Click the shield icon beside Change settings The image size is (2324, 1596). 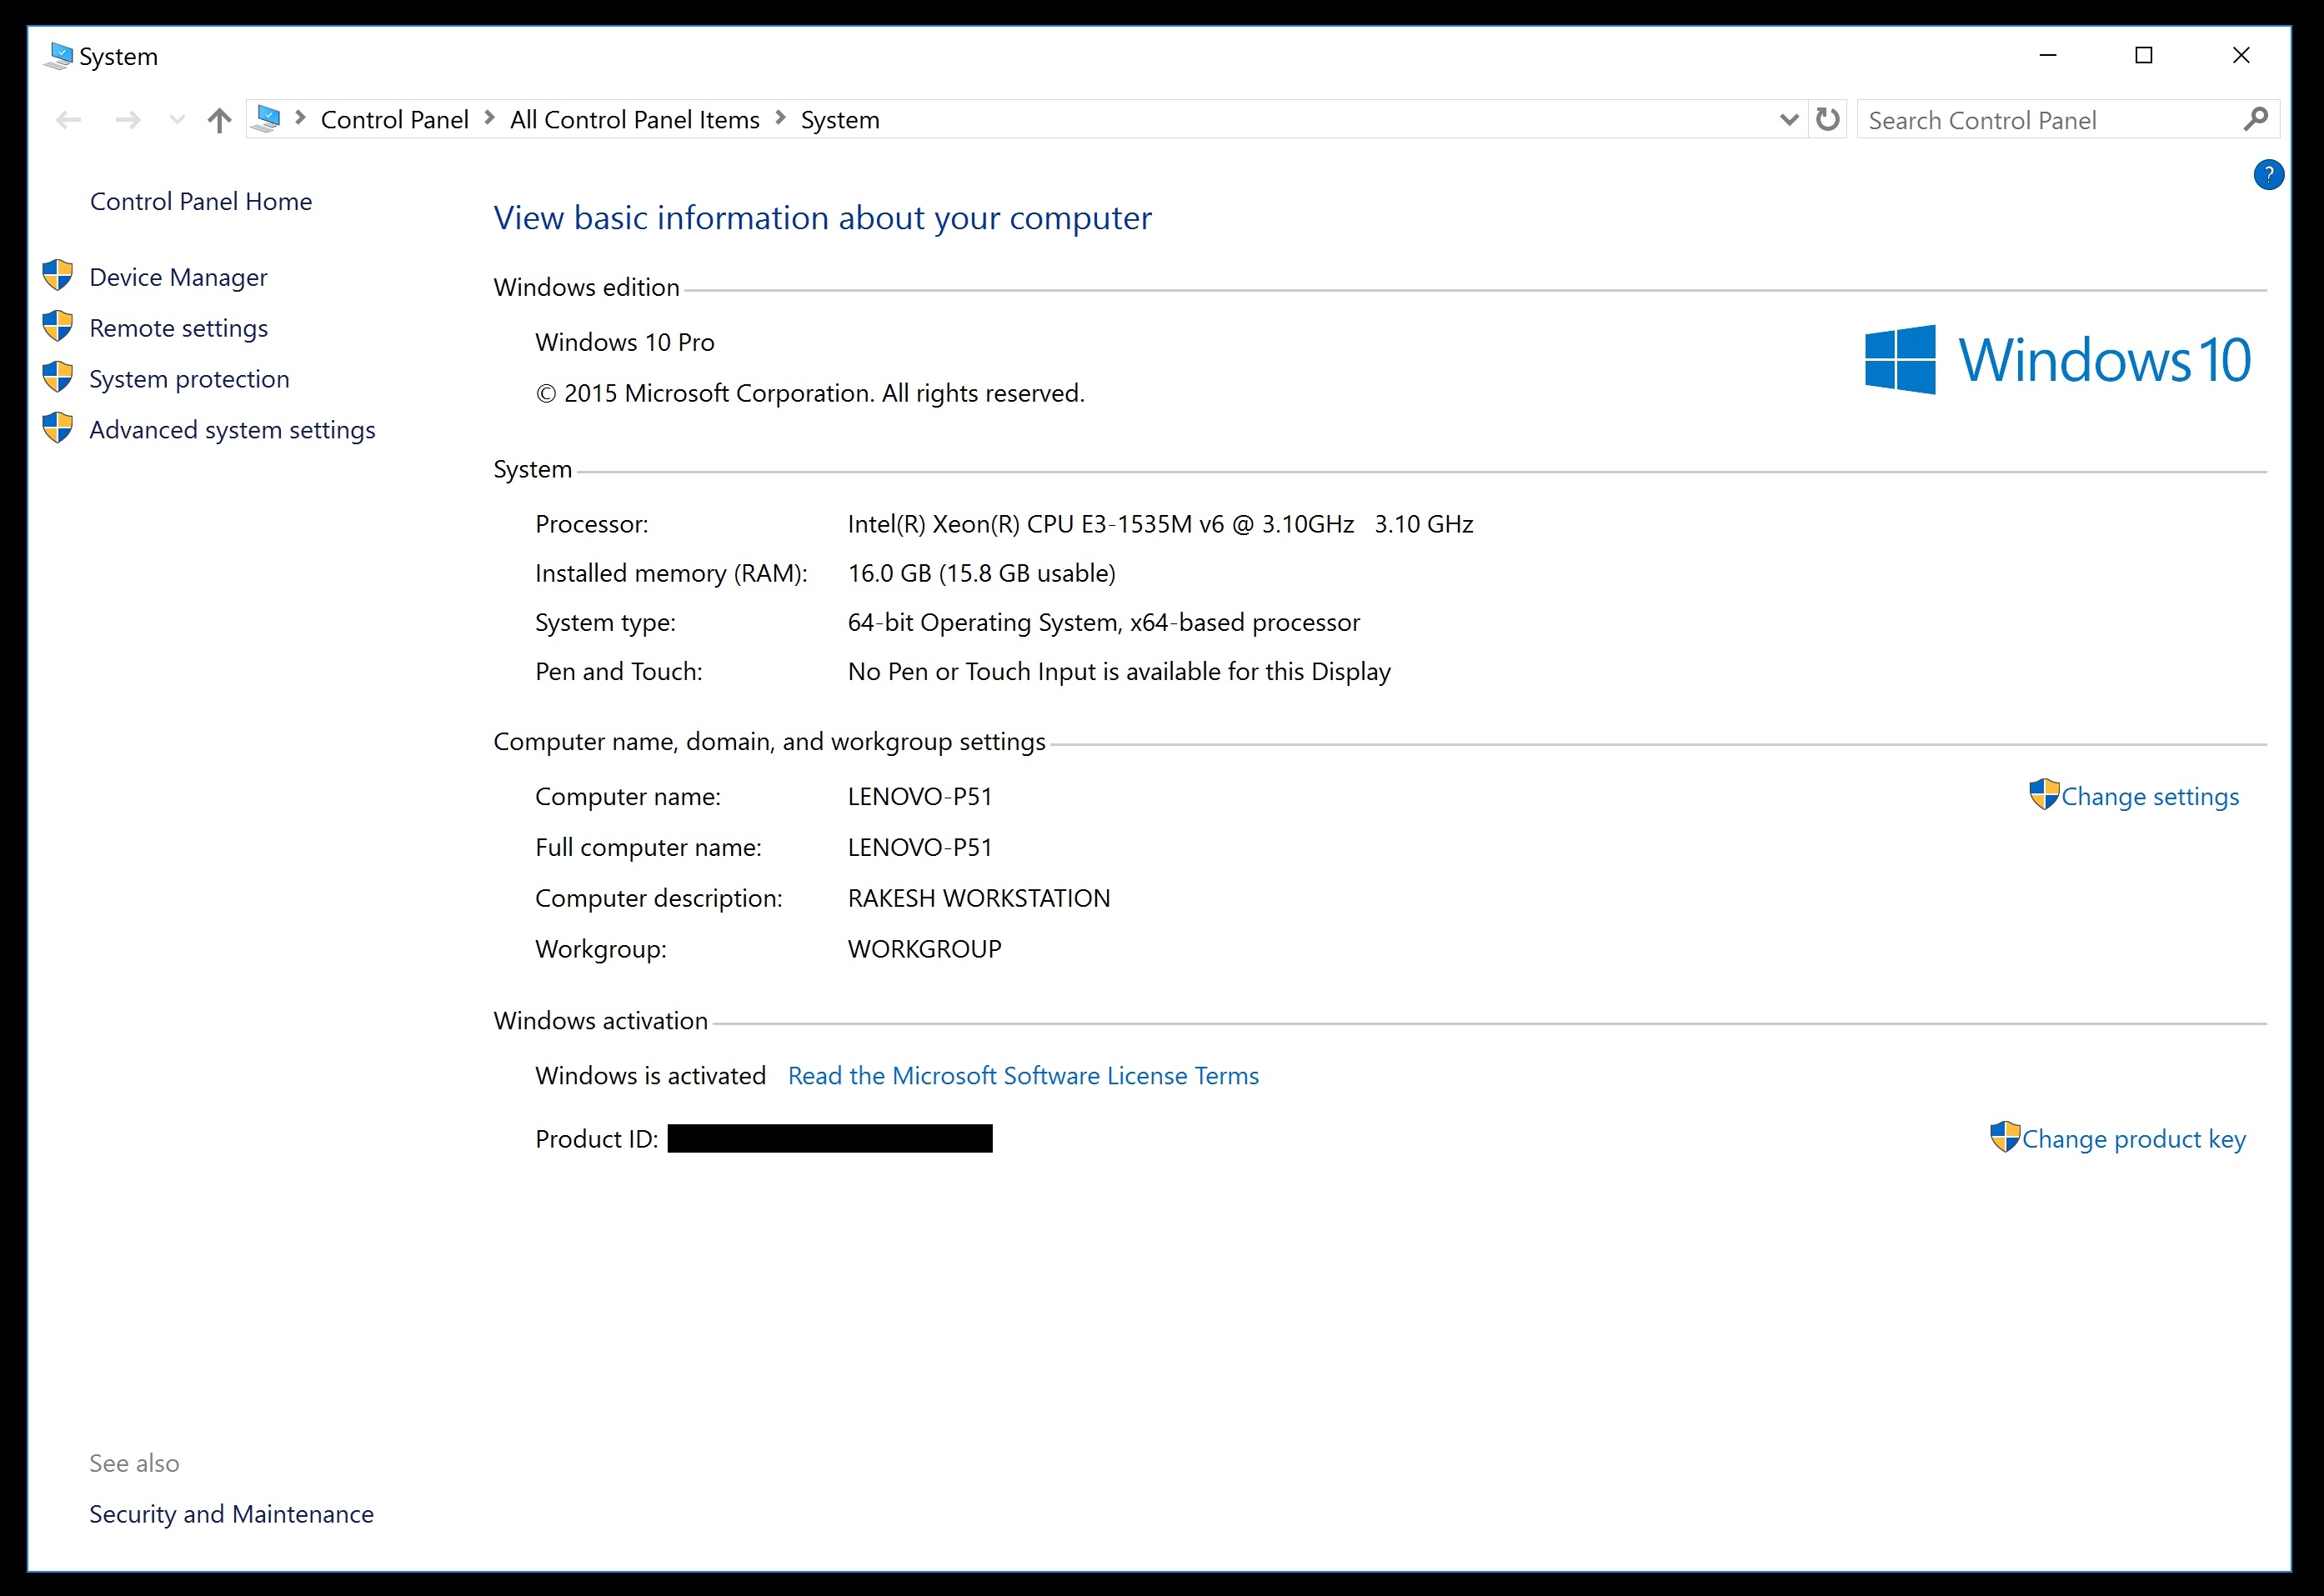[x=2043, y=795]
